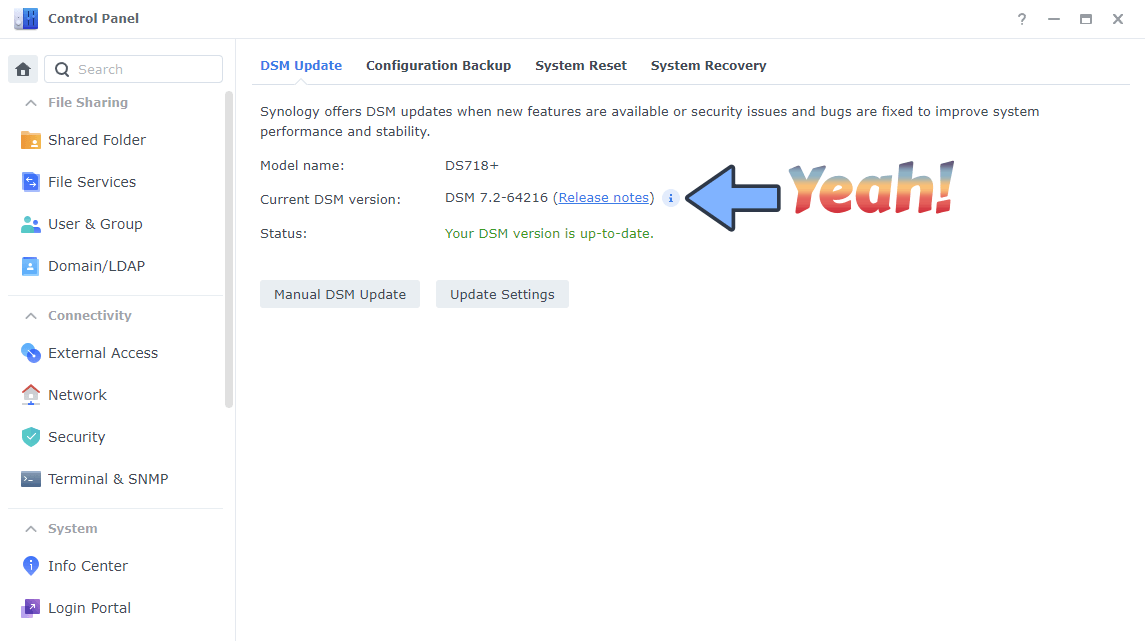The width and height of the screenshot is (1145, 641).
Task: Go to the Network settings icon
Action: (31, 395)
